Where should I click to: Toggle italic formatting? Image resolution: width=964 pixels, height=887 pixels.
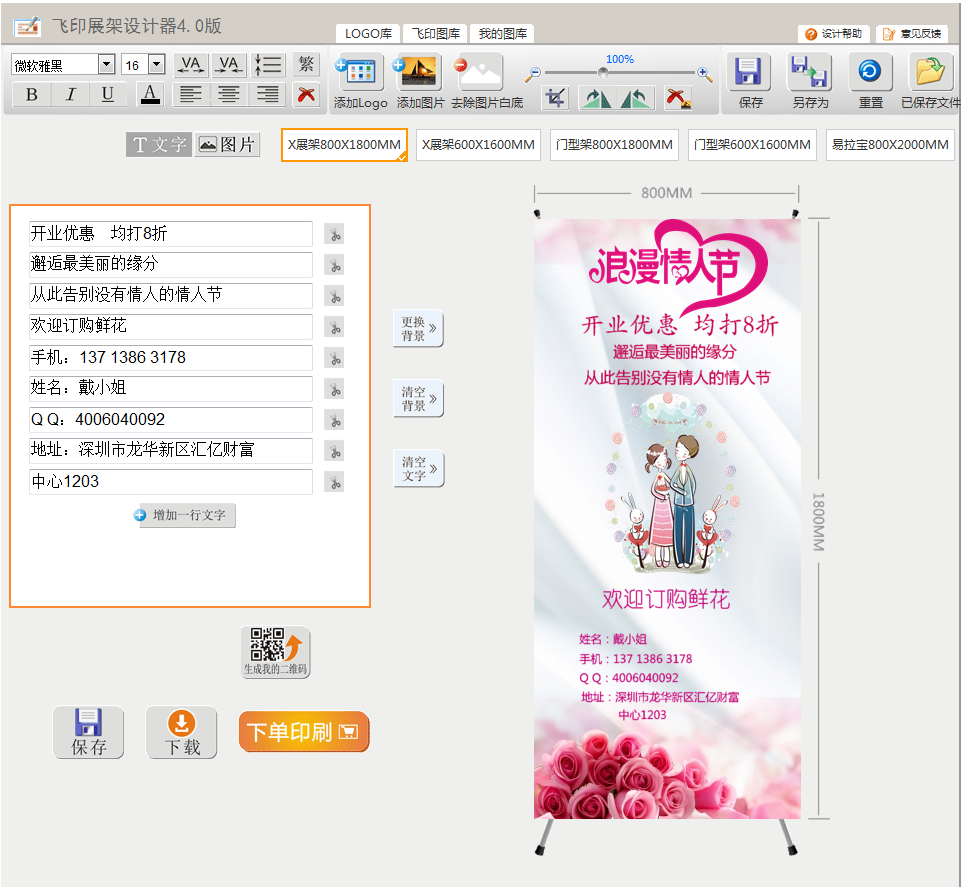click(x=70, y=95)
